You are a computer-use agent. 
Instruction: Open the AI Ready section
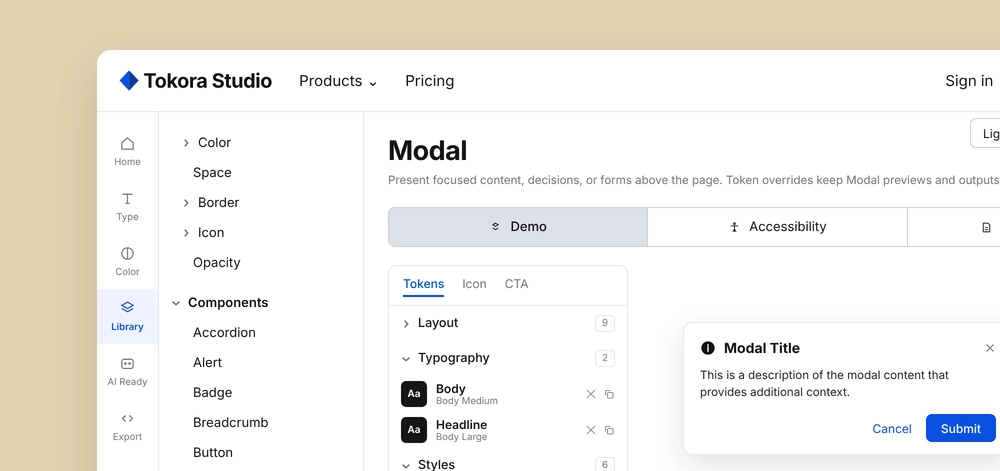[128, 372]
